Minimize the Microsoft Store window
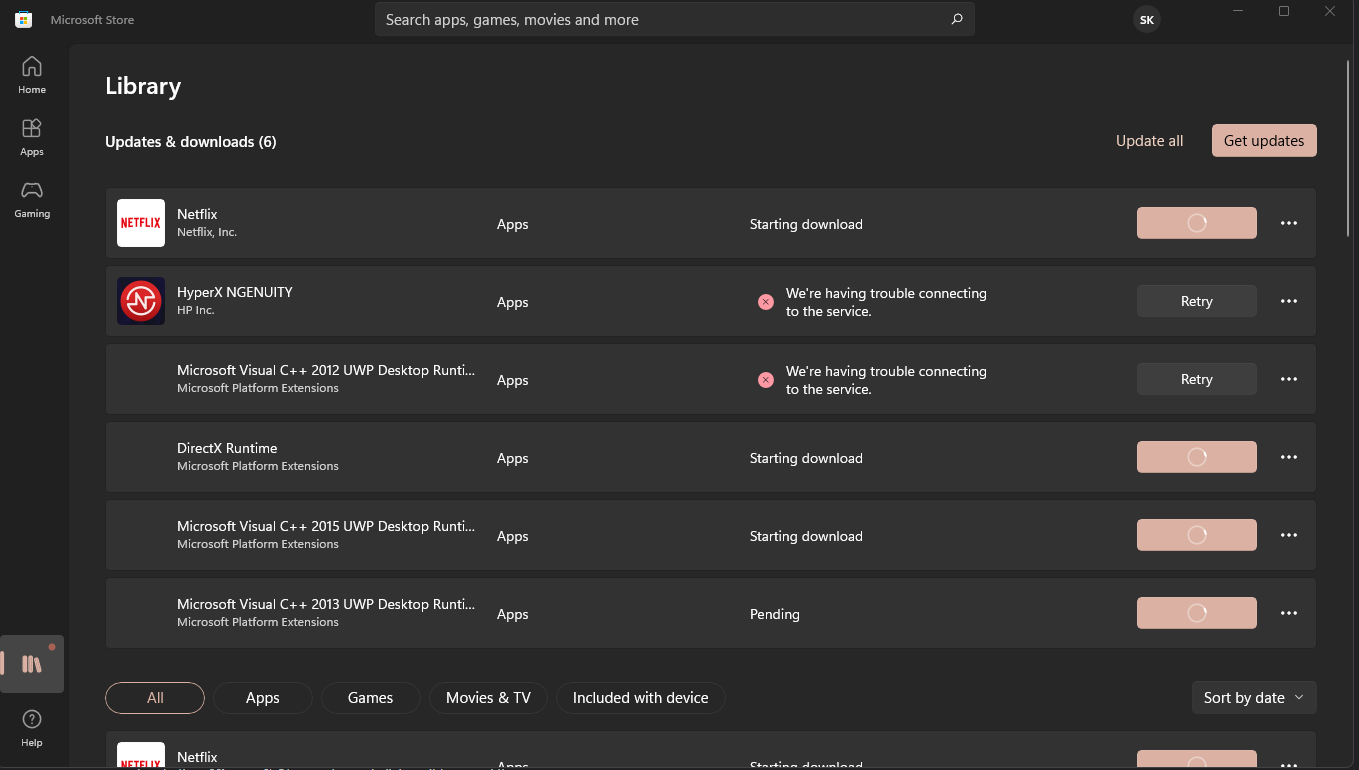The width and height of the screenshot is (1359, 770). click(1239, 11)
